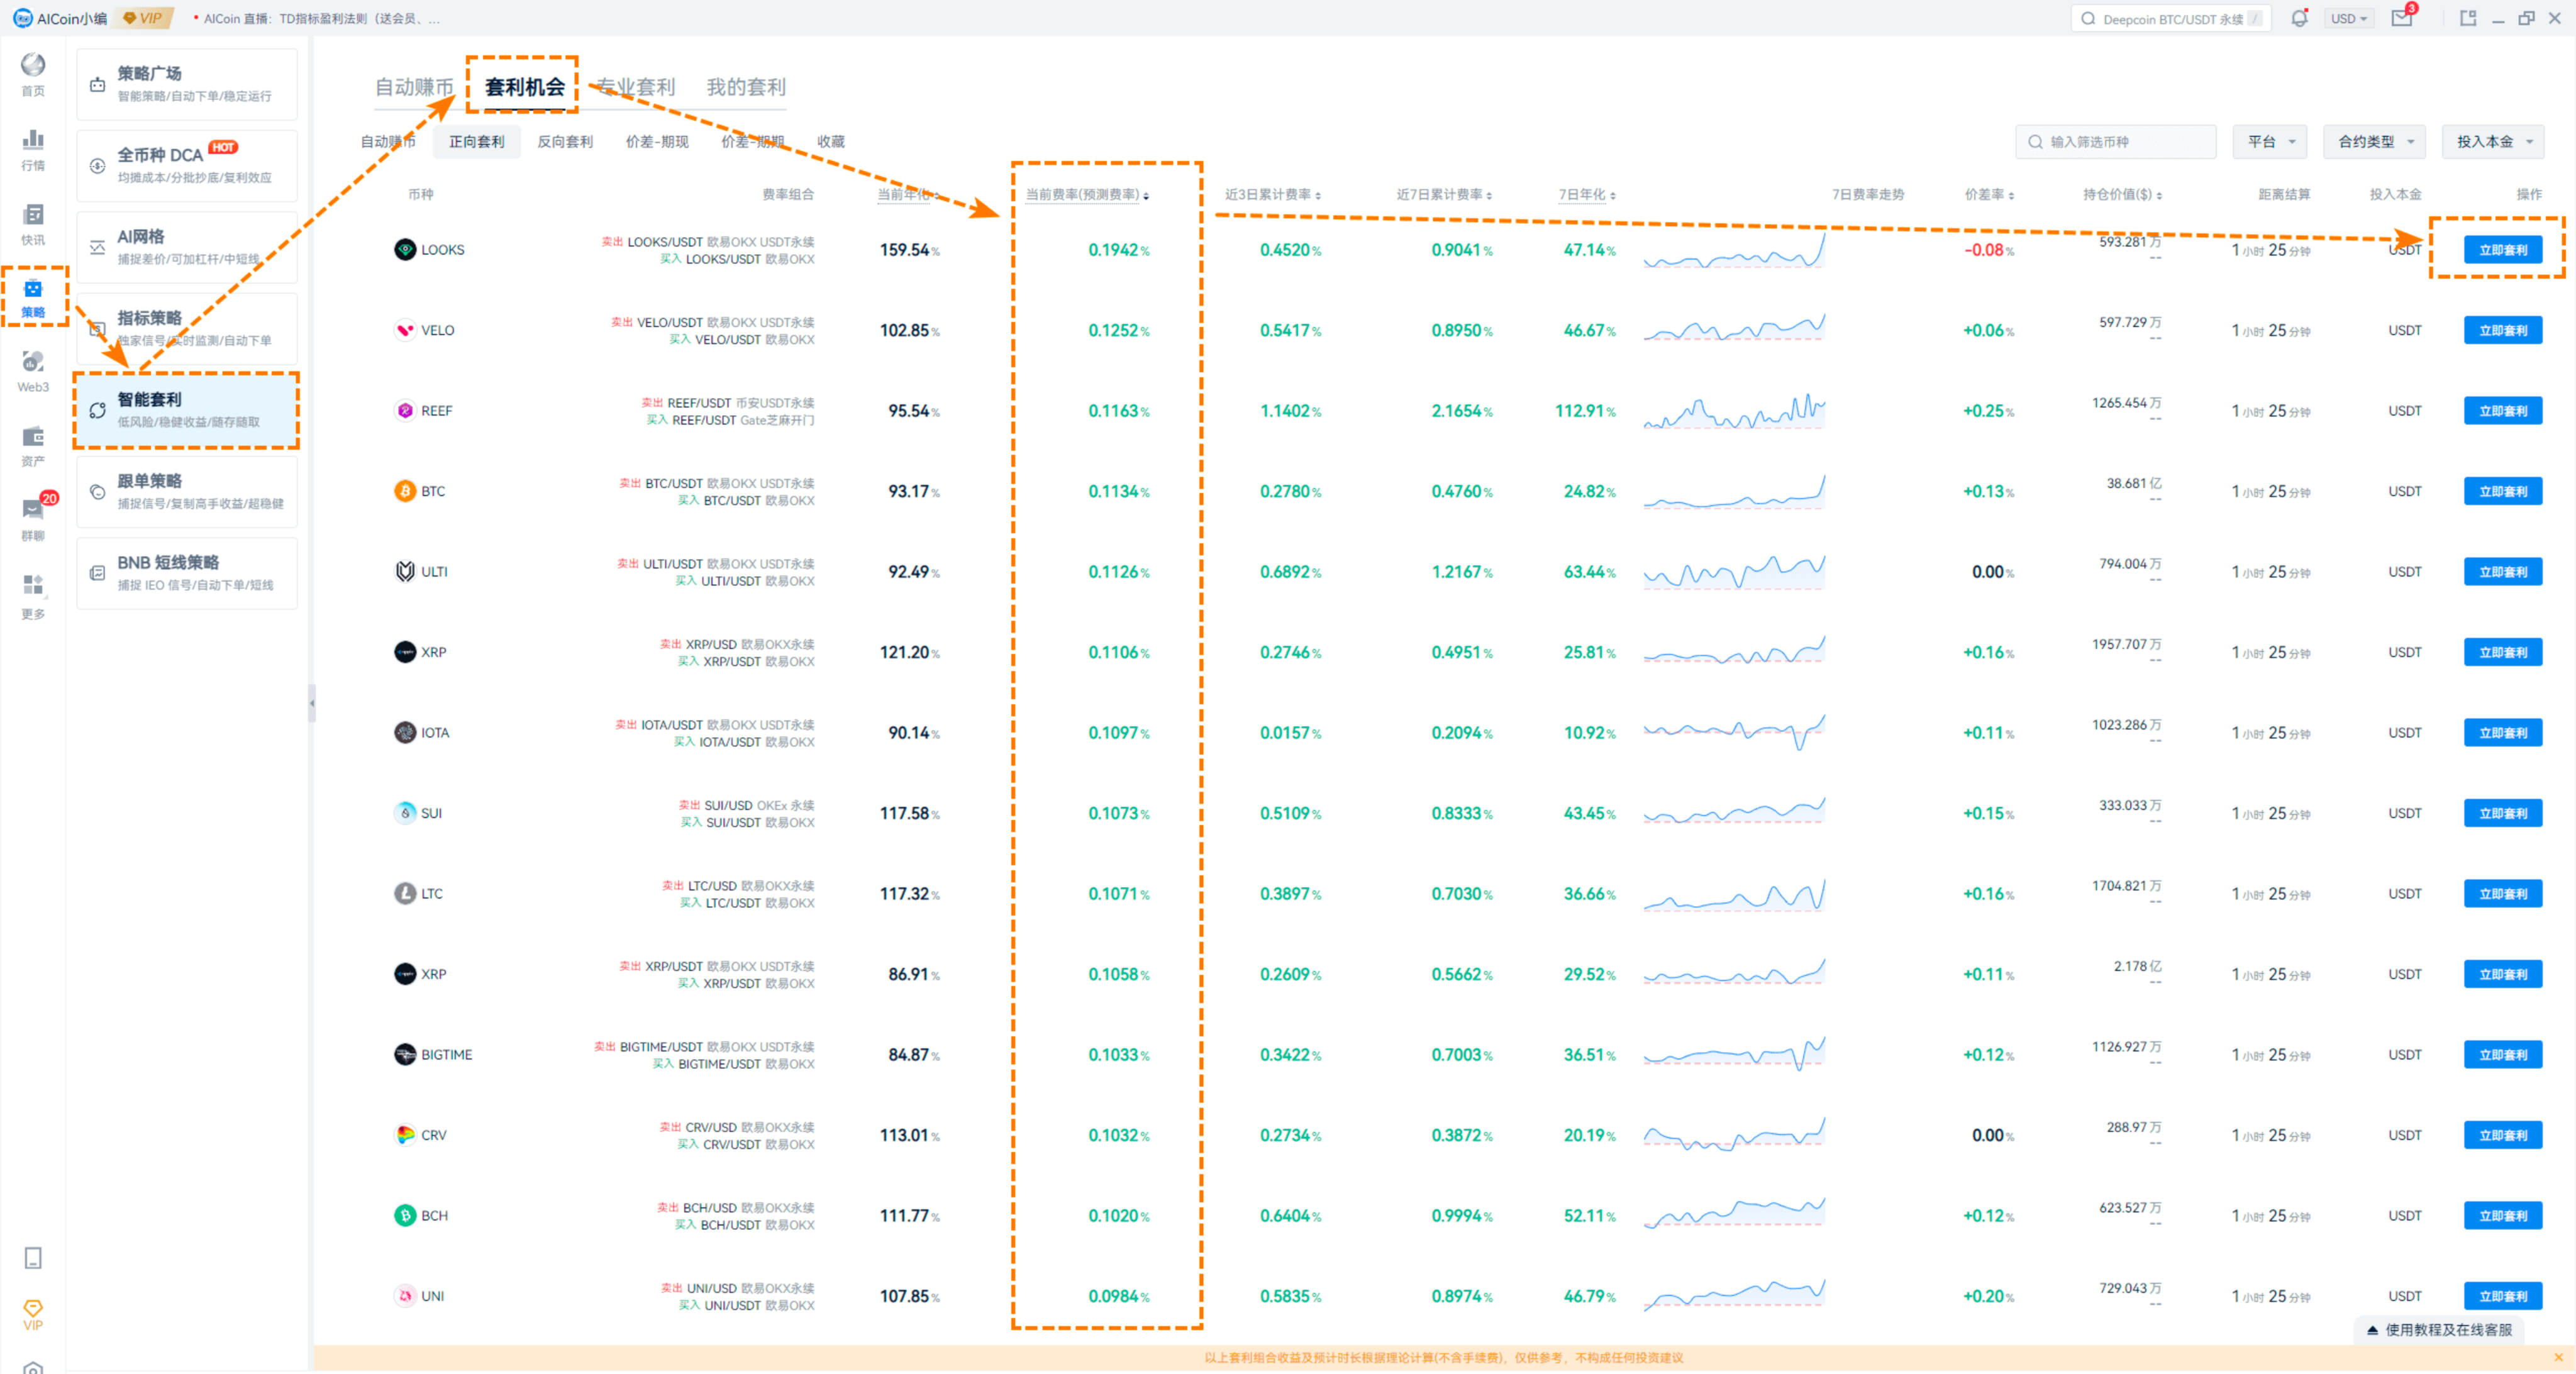Switch to 套利机会 tab
The height and width of the screenshot is (1374, 2576).
[525, 87]
